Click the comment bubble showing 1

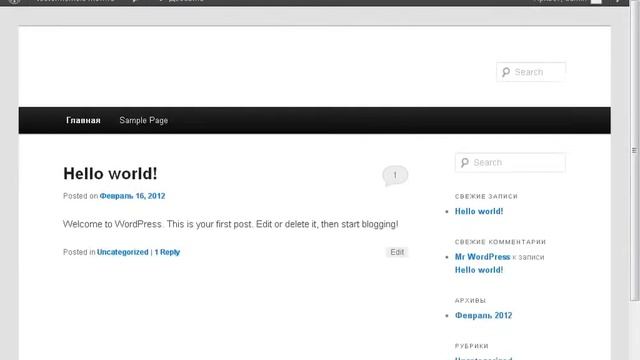[x=395, y=176]
